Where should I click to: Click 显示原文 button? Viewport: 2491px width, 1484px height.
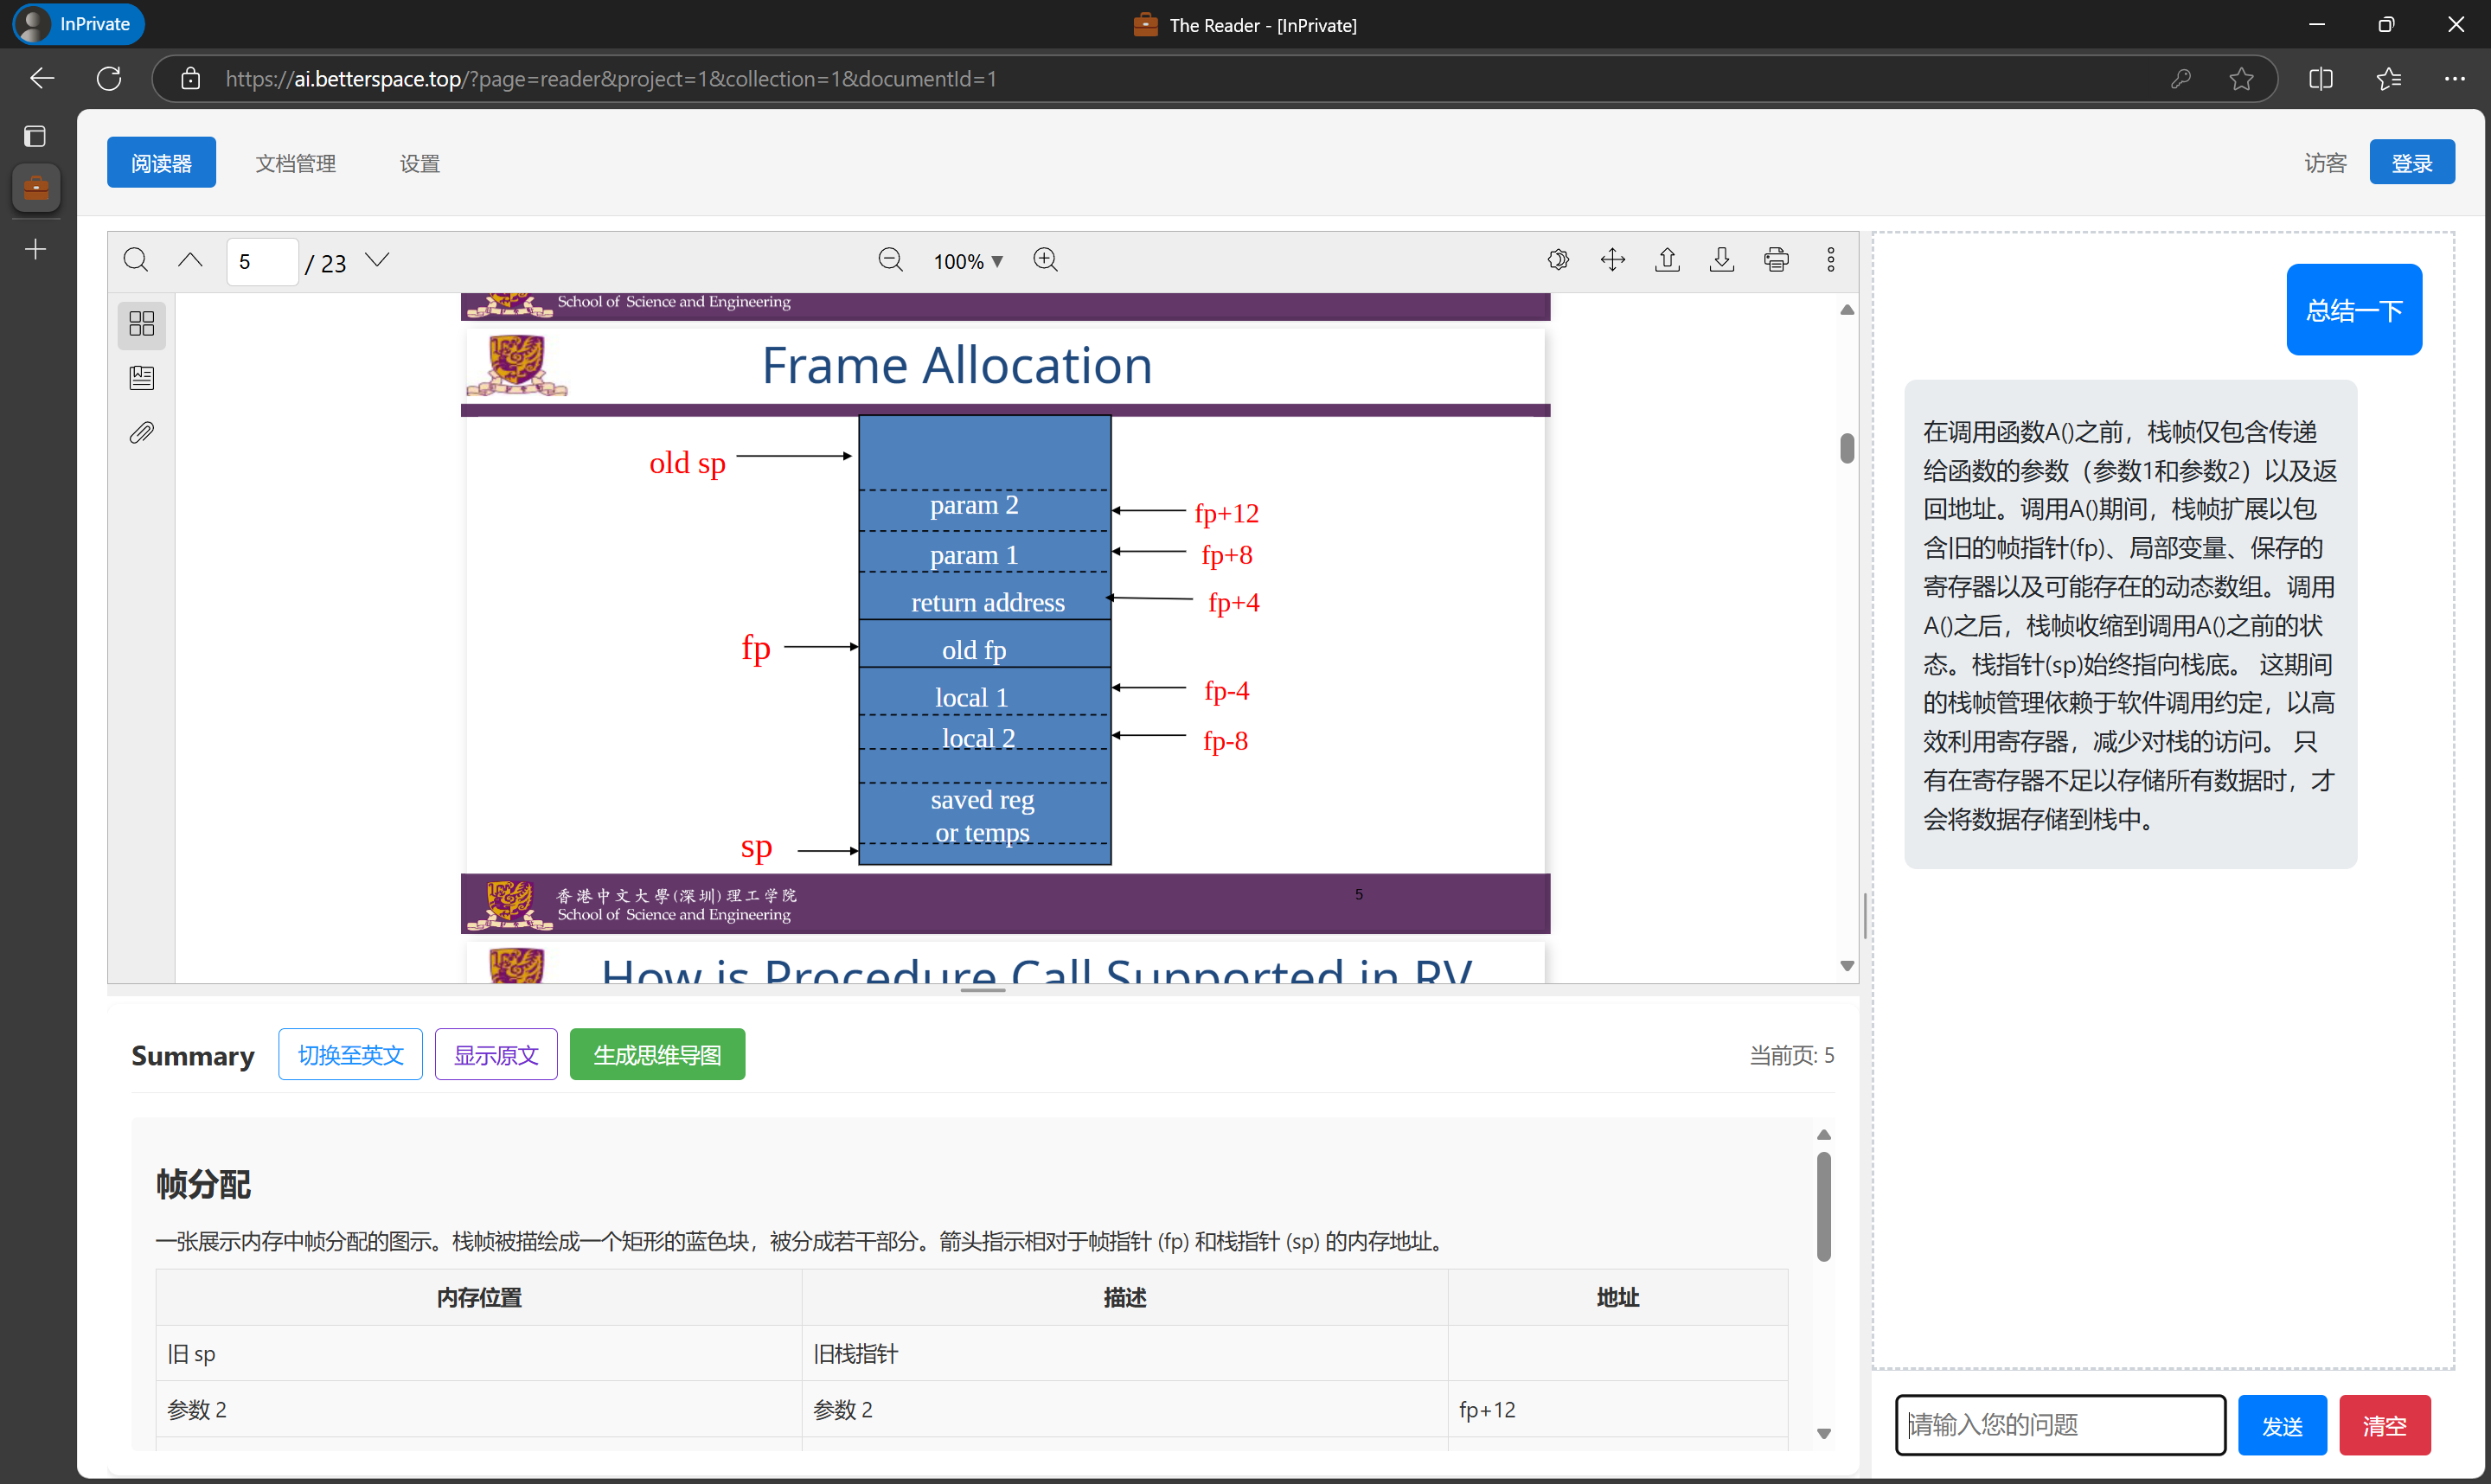(x=496, y=1055)
